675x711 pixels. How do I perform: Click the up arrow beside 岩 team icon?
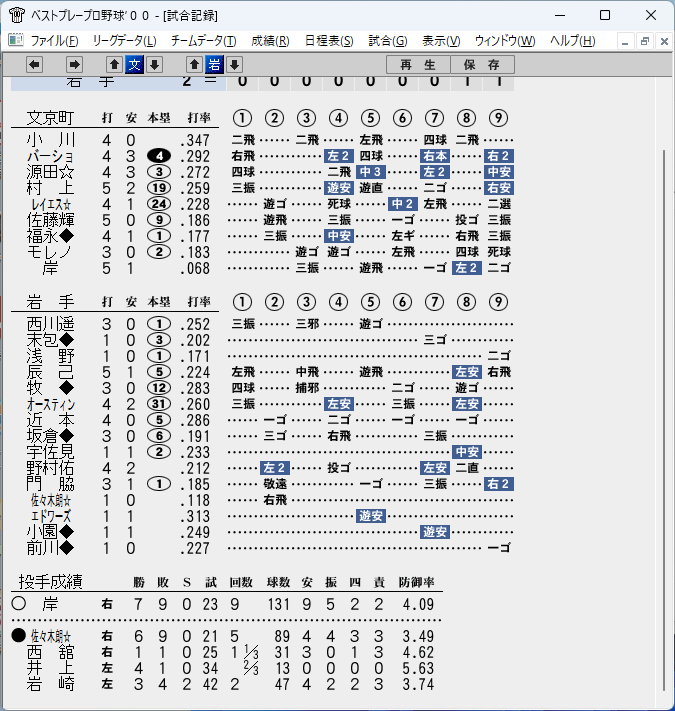click(x=194, y=64)
